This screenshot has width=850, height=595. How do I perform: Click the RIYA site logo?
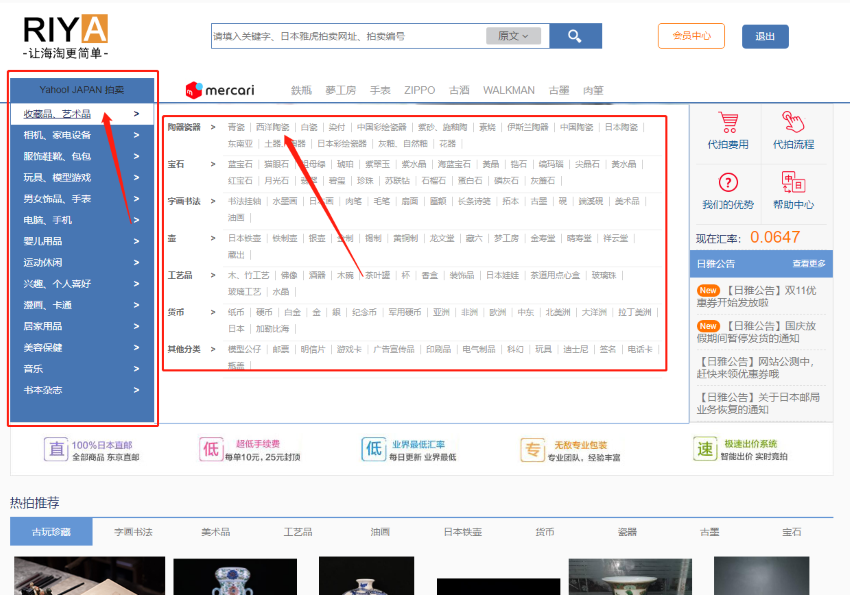(x=65, y=29)
